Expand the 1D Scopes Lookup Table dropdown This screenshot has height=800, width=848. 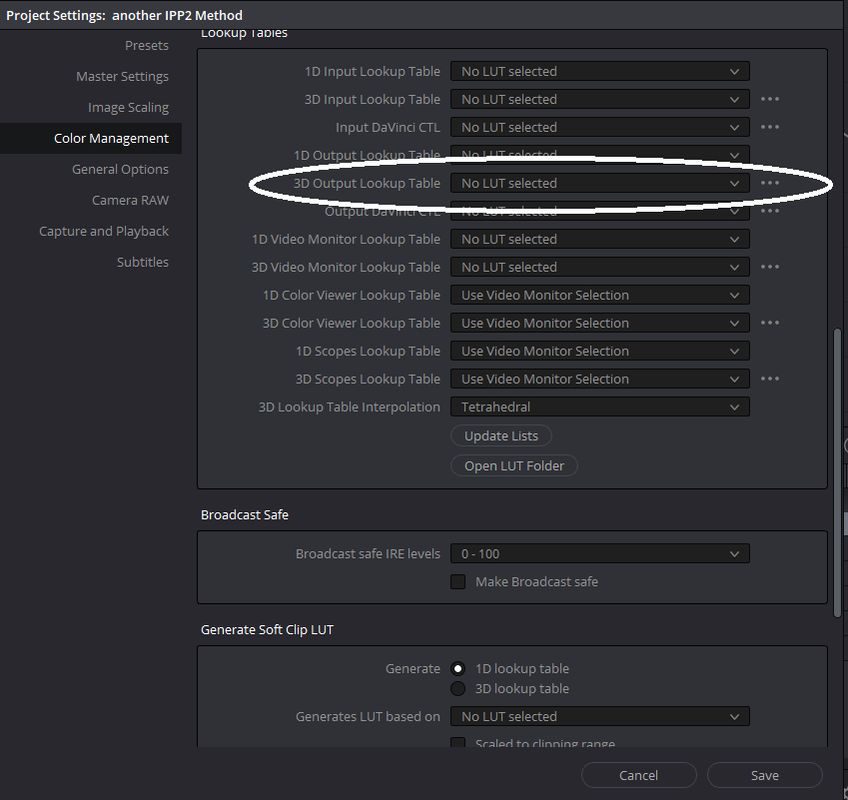click(600, 351)
